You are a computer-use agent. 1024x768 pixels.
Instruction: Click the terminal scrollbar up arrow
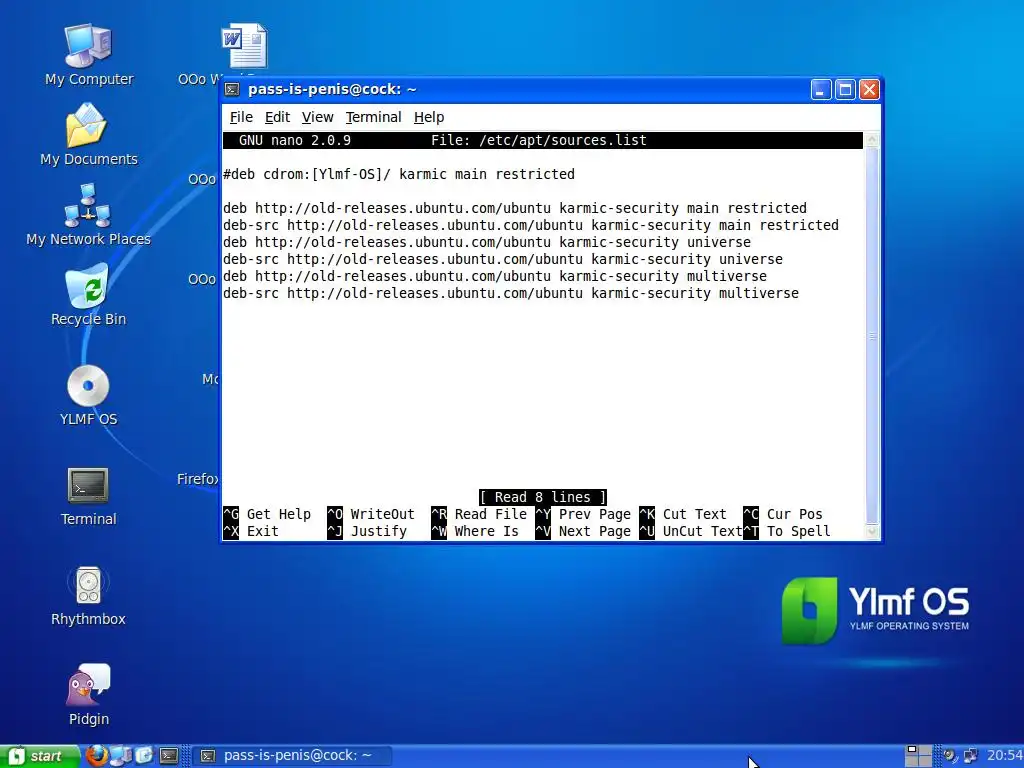click(872, 140)
